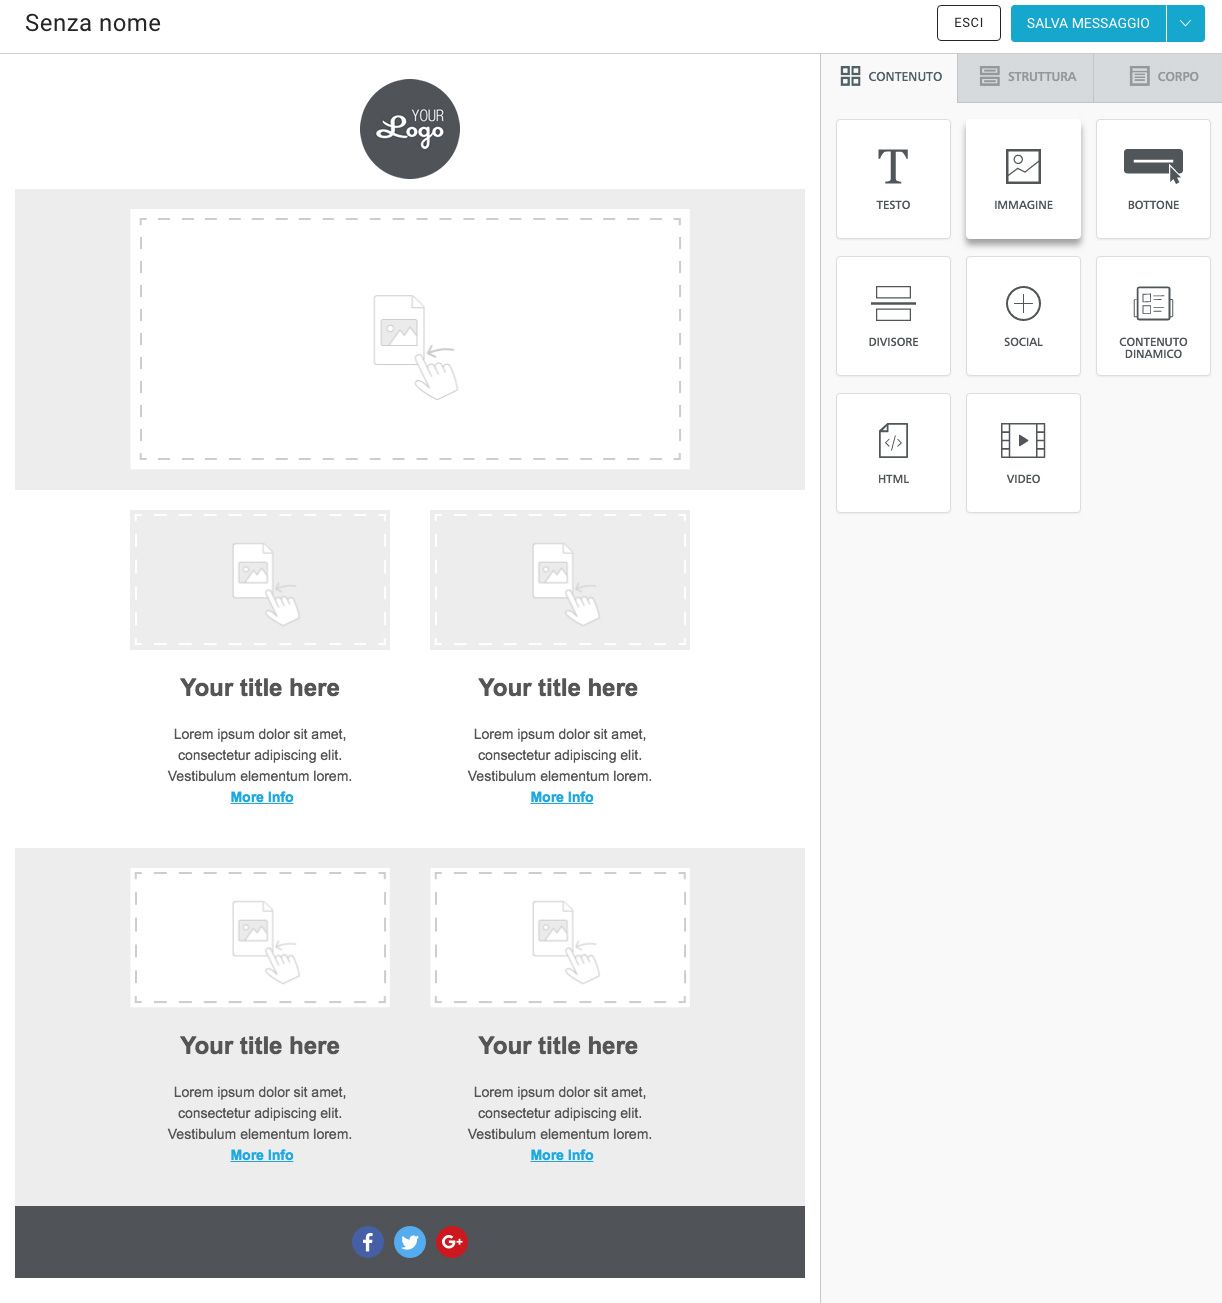Click left Lorem ipsum paragraph in white section
This screenshot has height=1303, width=1222.
(260, 755)
